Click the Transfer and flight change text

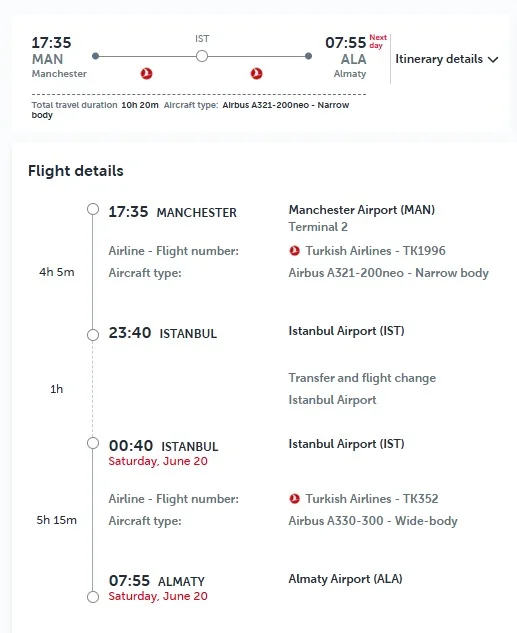point(362,378)
